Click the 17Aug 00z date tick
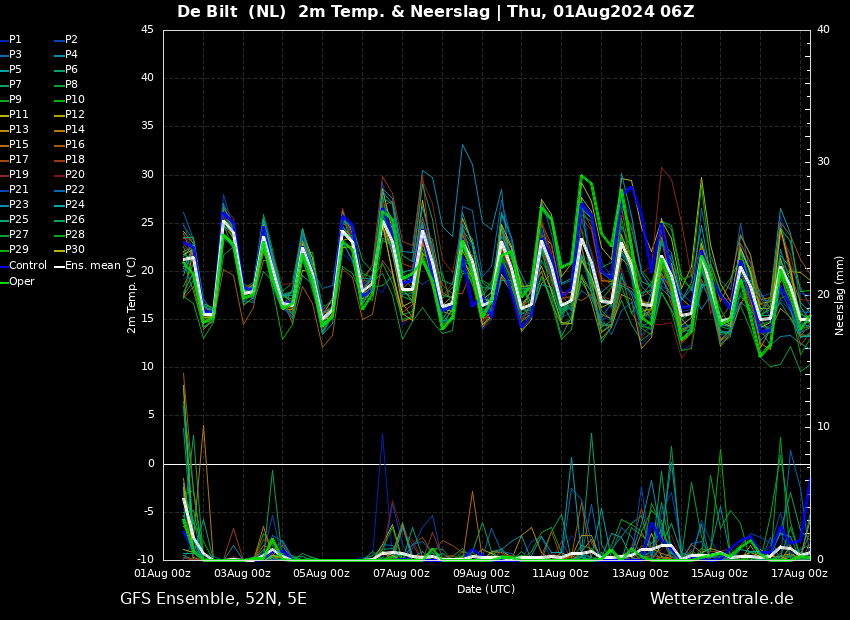 pyautogui.click(x=799, y=574)
